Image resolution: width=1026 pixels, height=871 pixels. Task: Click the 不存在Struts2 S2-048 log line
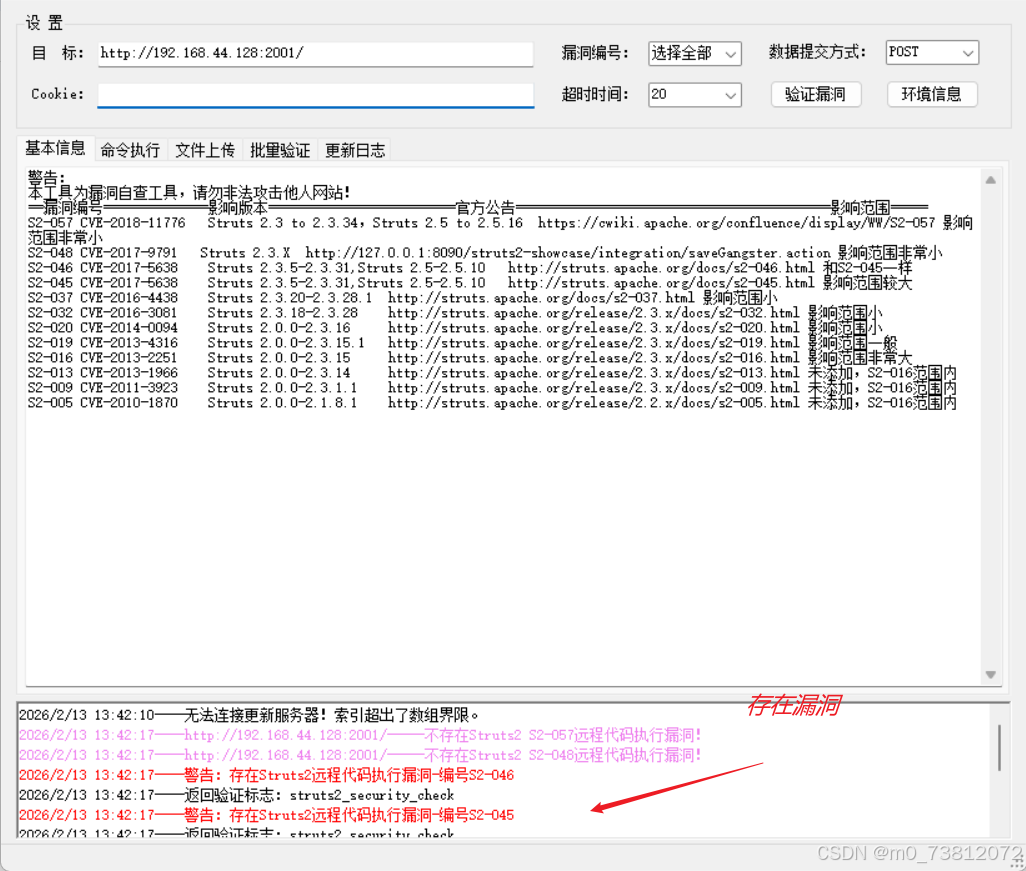click(x=361, y=755)
